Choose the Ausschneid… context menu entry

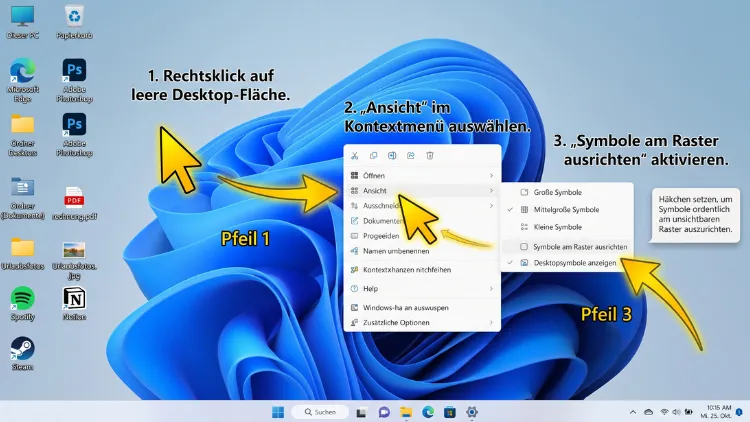click(x=422, y=206)
